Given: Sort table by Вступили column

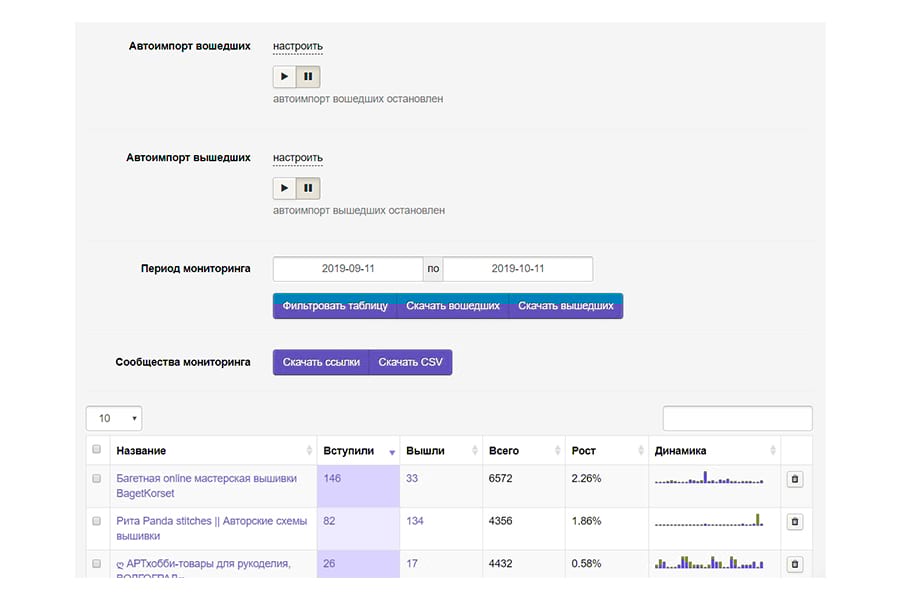Looking at the screenshot, I should tap(358, 451).
